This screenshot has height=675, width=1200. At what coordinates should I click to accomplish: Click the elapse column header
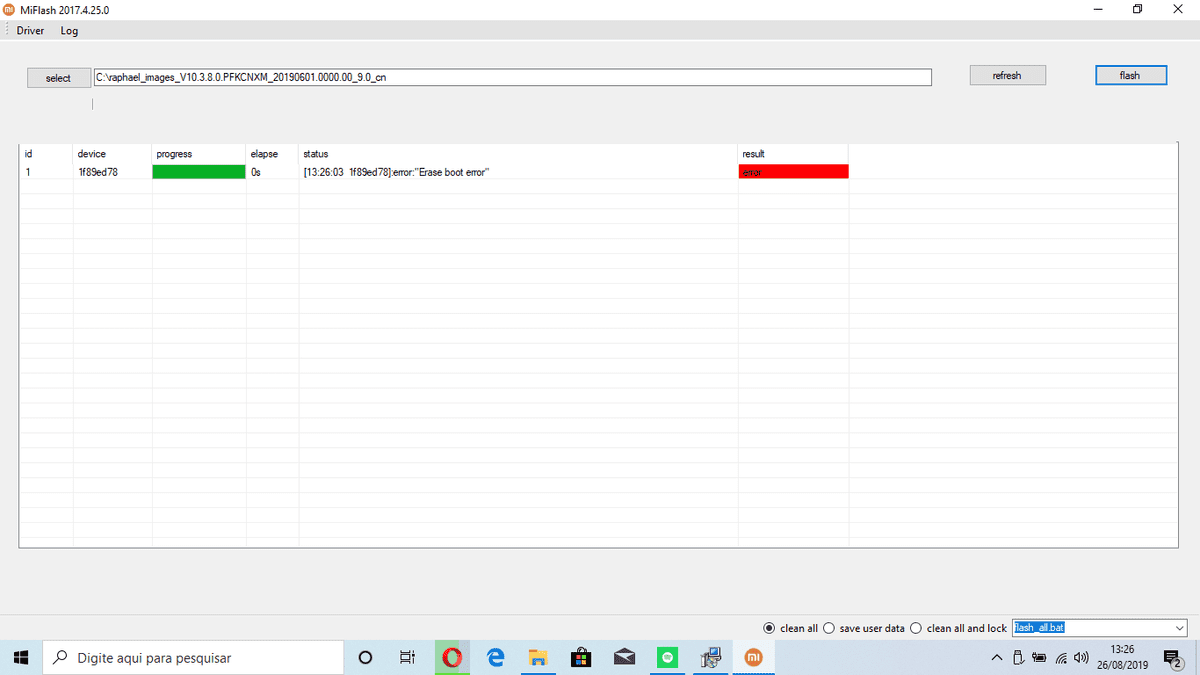tap(264, 154)
